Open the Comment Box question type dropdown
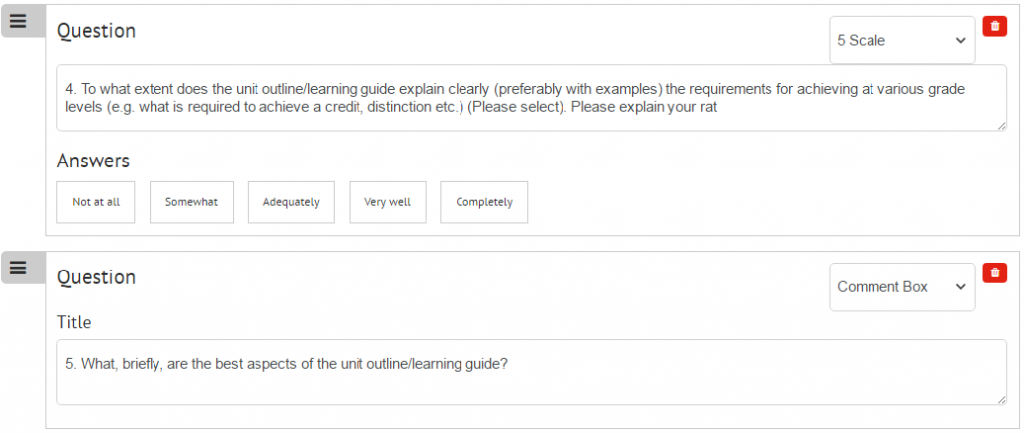Screen dimensions: 1024x433 click(x=902, y=287)
